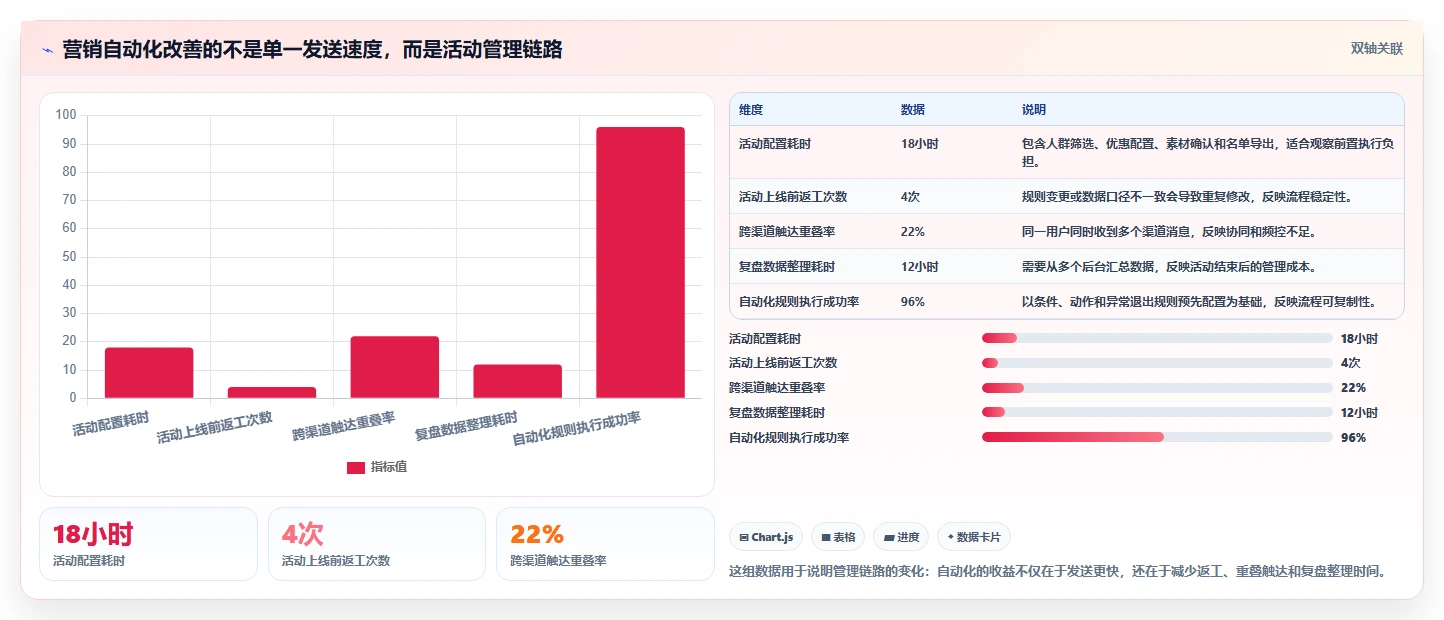1444x620 pixels.
Task: Click x-axis label 活动上线前返工次数
Action: (215, 428)
